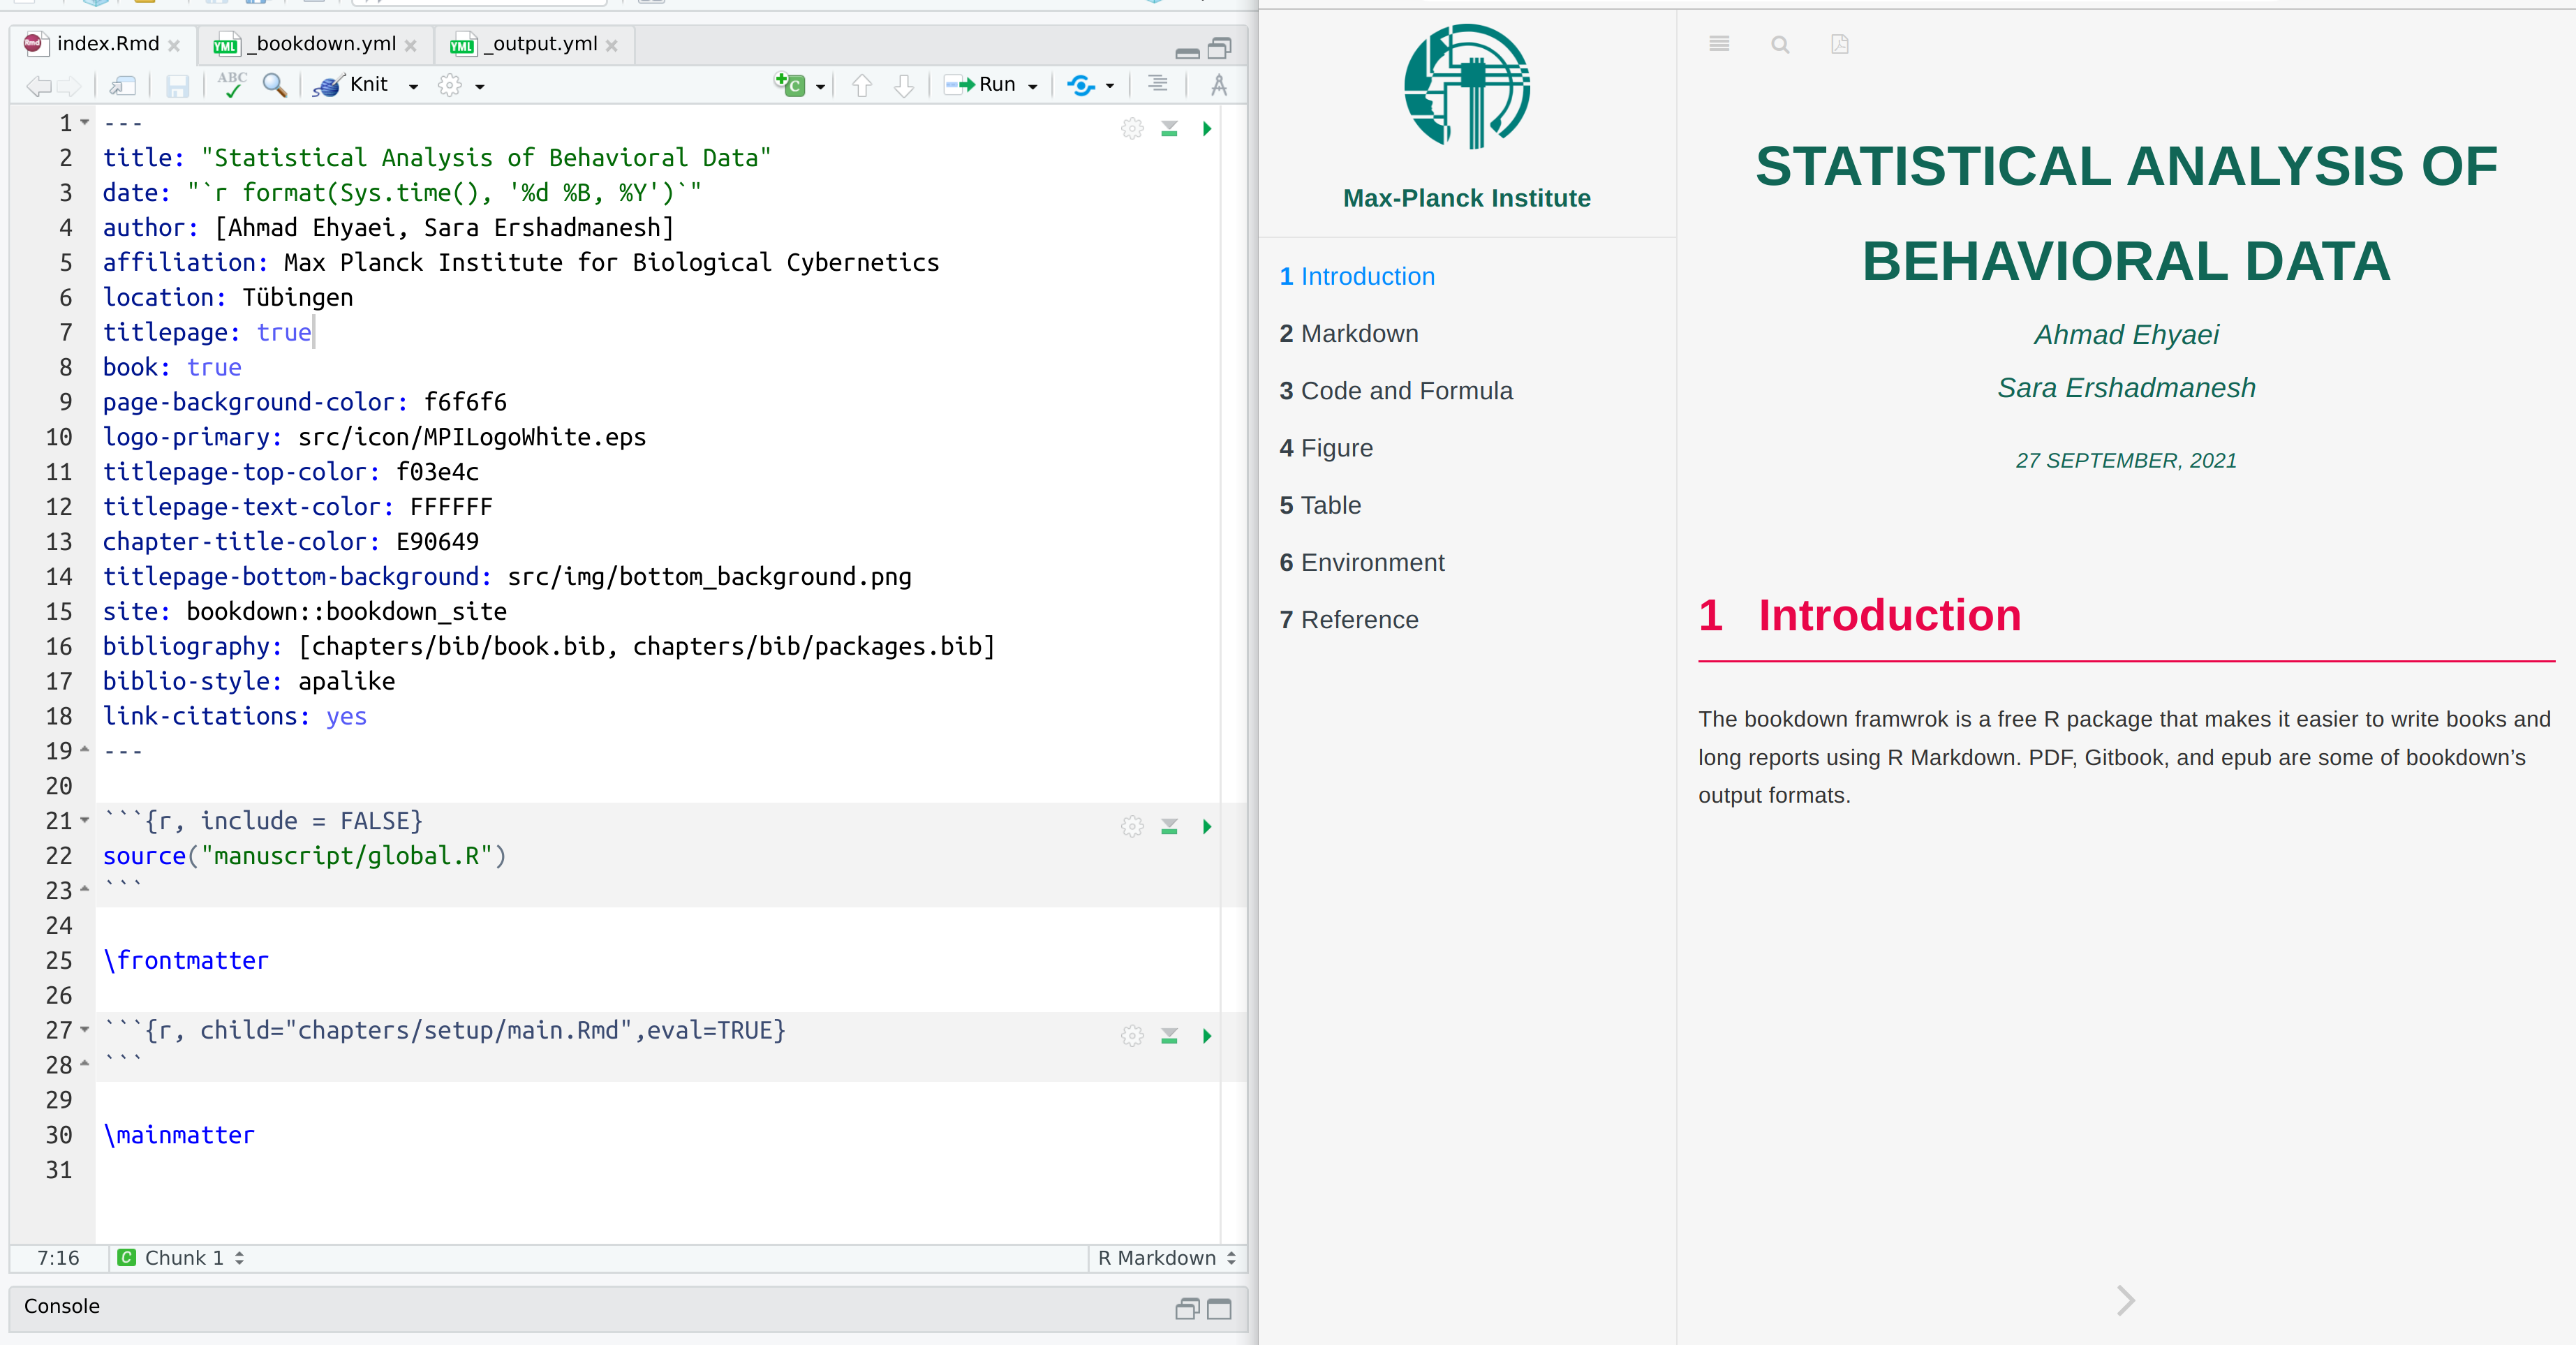Open R Markdown file type selector
Screen dimensions: 2576x1345
pyautogui.click(x=1167, y=1258)
